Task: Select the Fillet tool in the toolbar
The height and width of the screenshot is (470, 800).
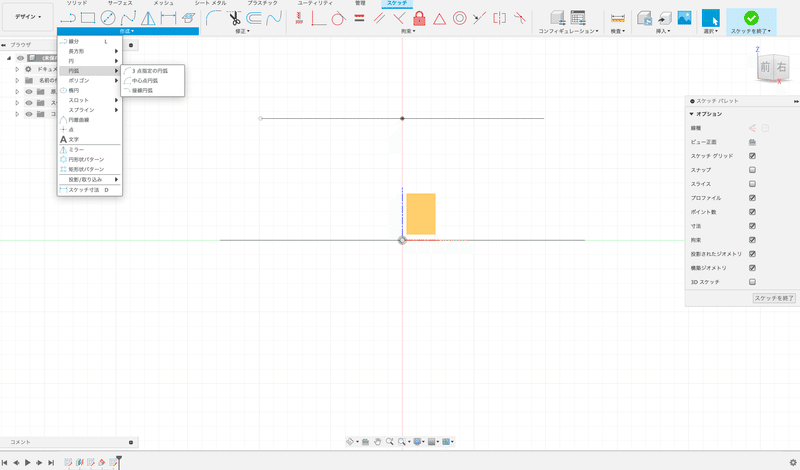Action: [x=213, y=18]
